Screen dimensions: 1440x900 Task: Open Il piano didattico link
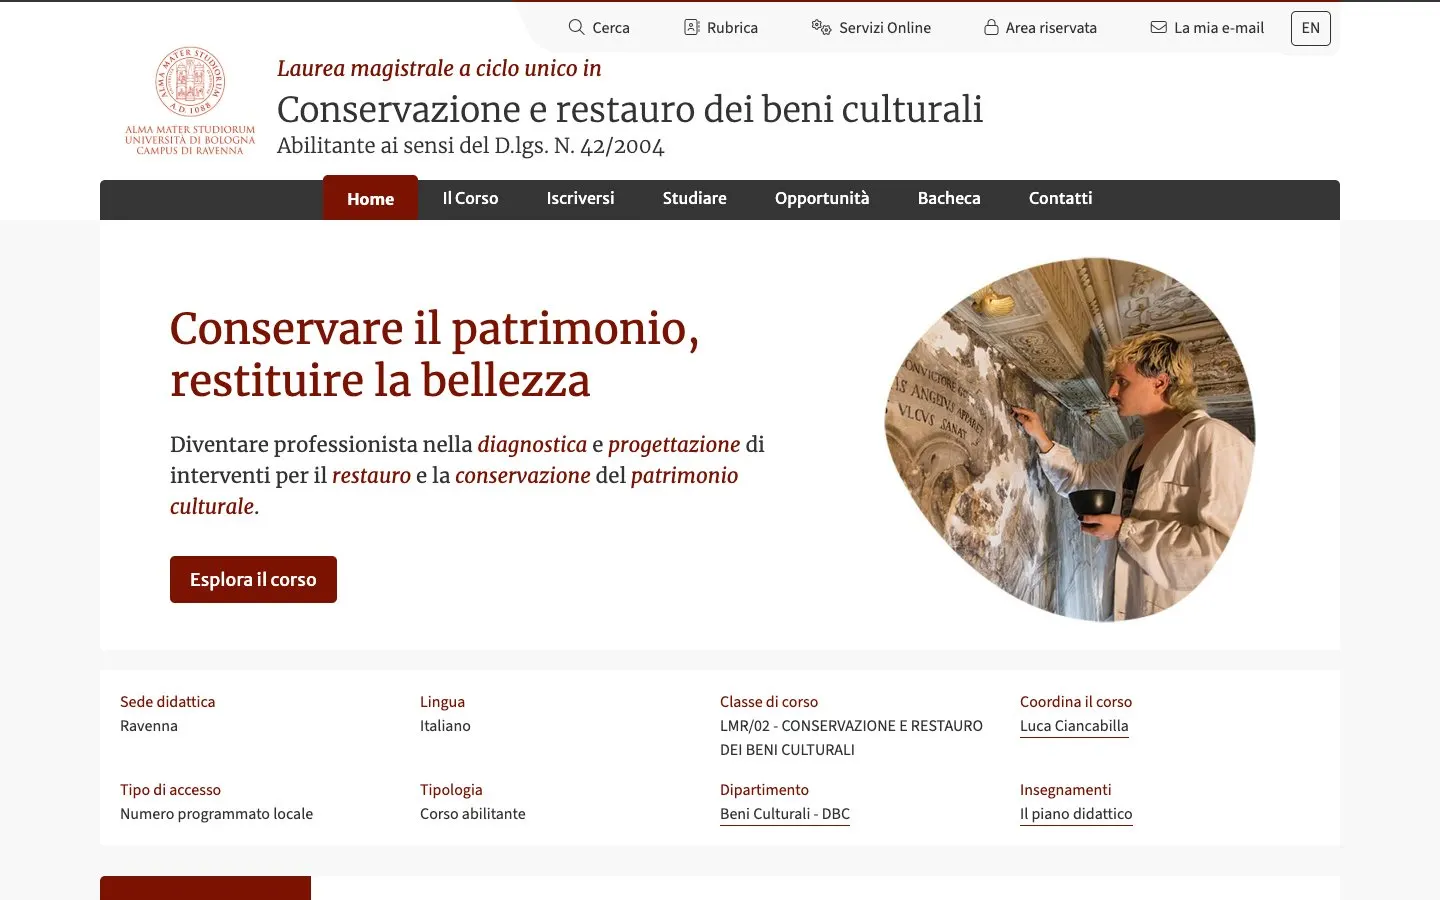point(1076,814)
